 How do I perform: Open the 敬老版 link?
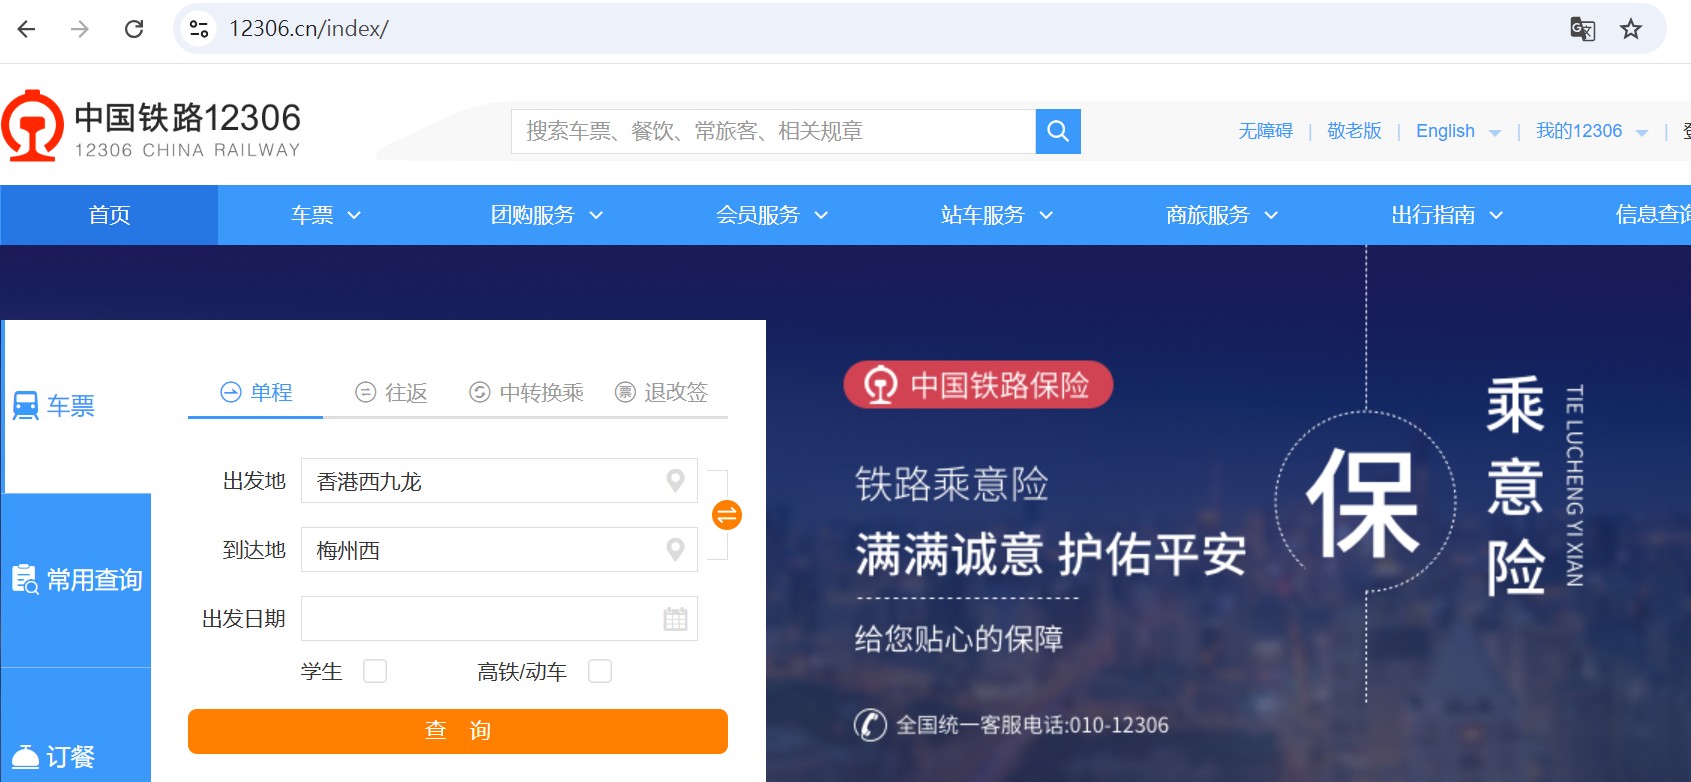(1354, 131)
